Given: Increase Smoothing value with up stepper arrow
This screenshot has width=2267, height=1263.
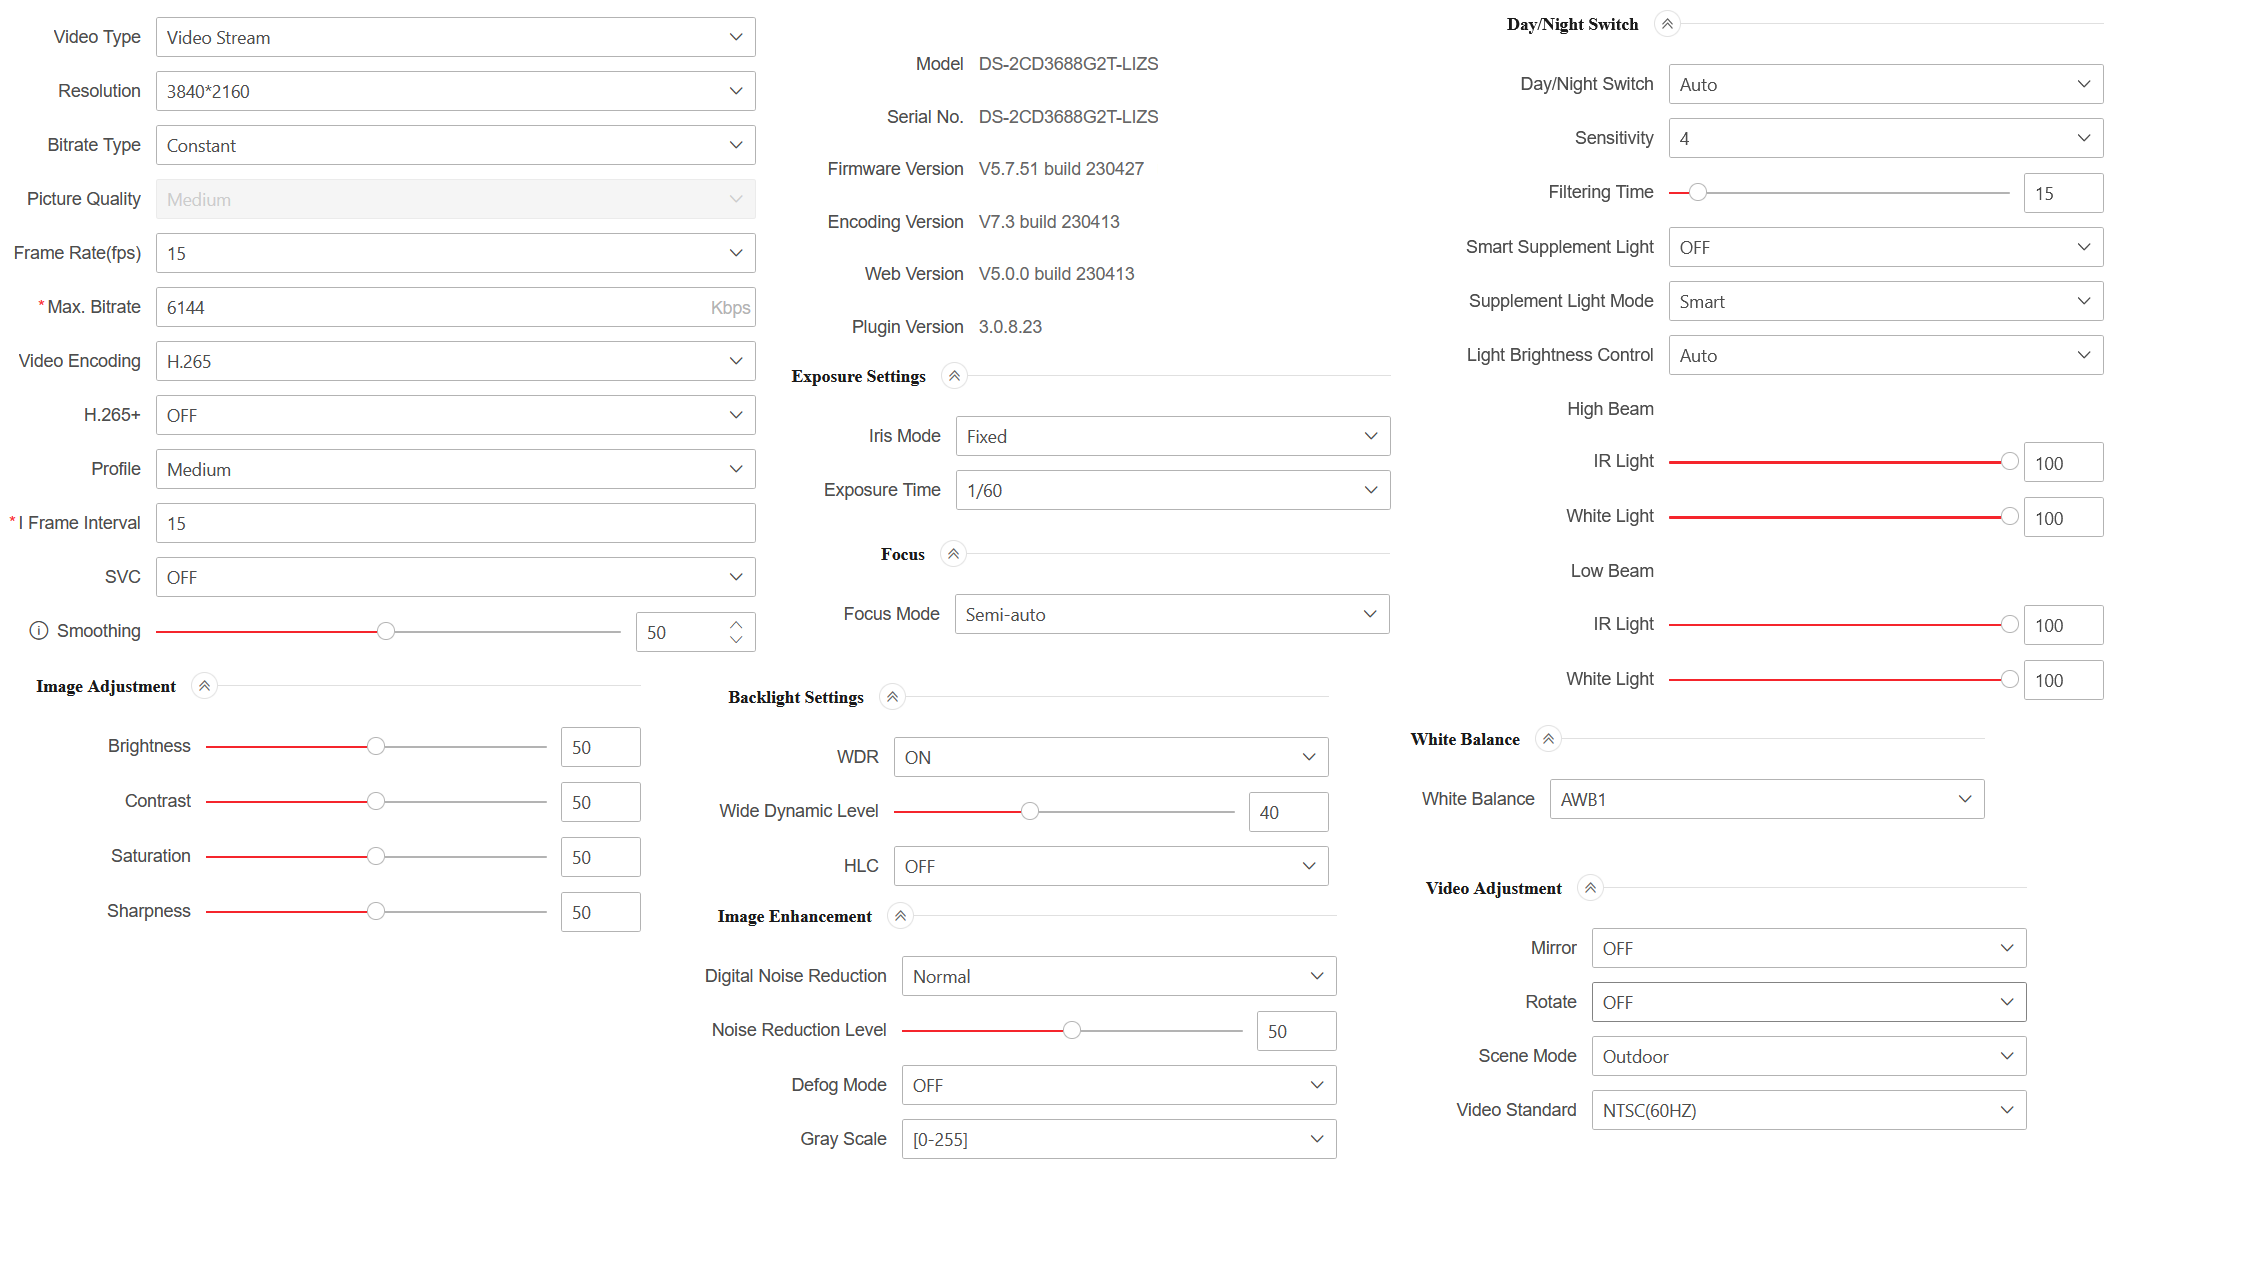Looking at the screenshot, I should tap(736, 625).
